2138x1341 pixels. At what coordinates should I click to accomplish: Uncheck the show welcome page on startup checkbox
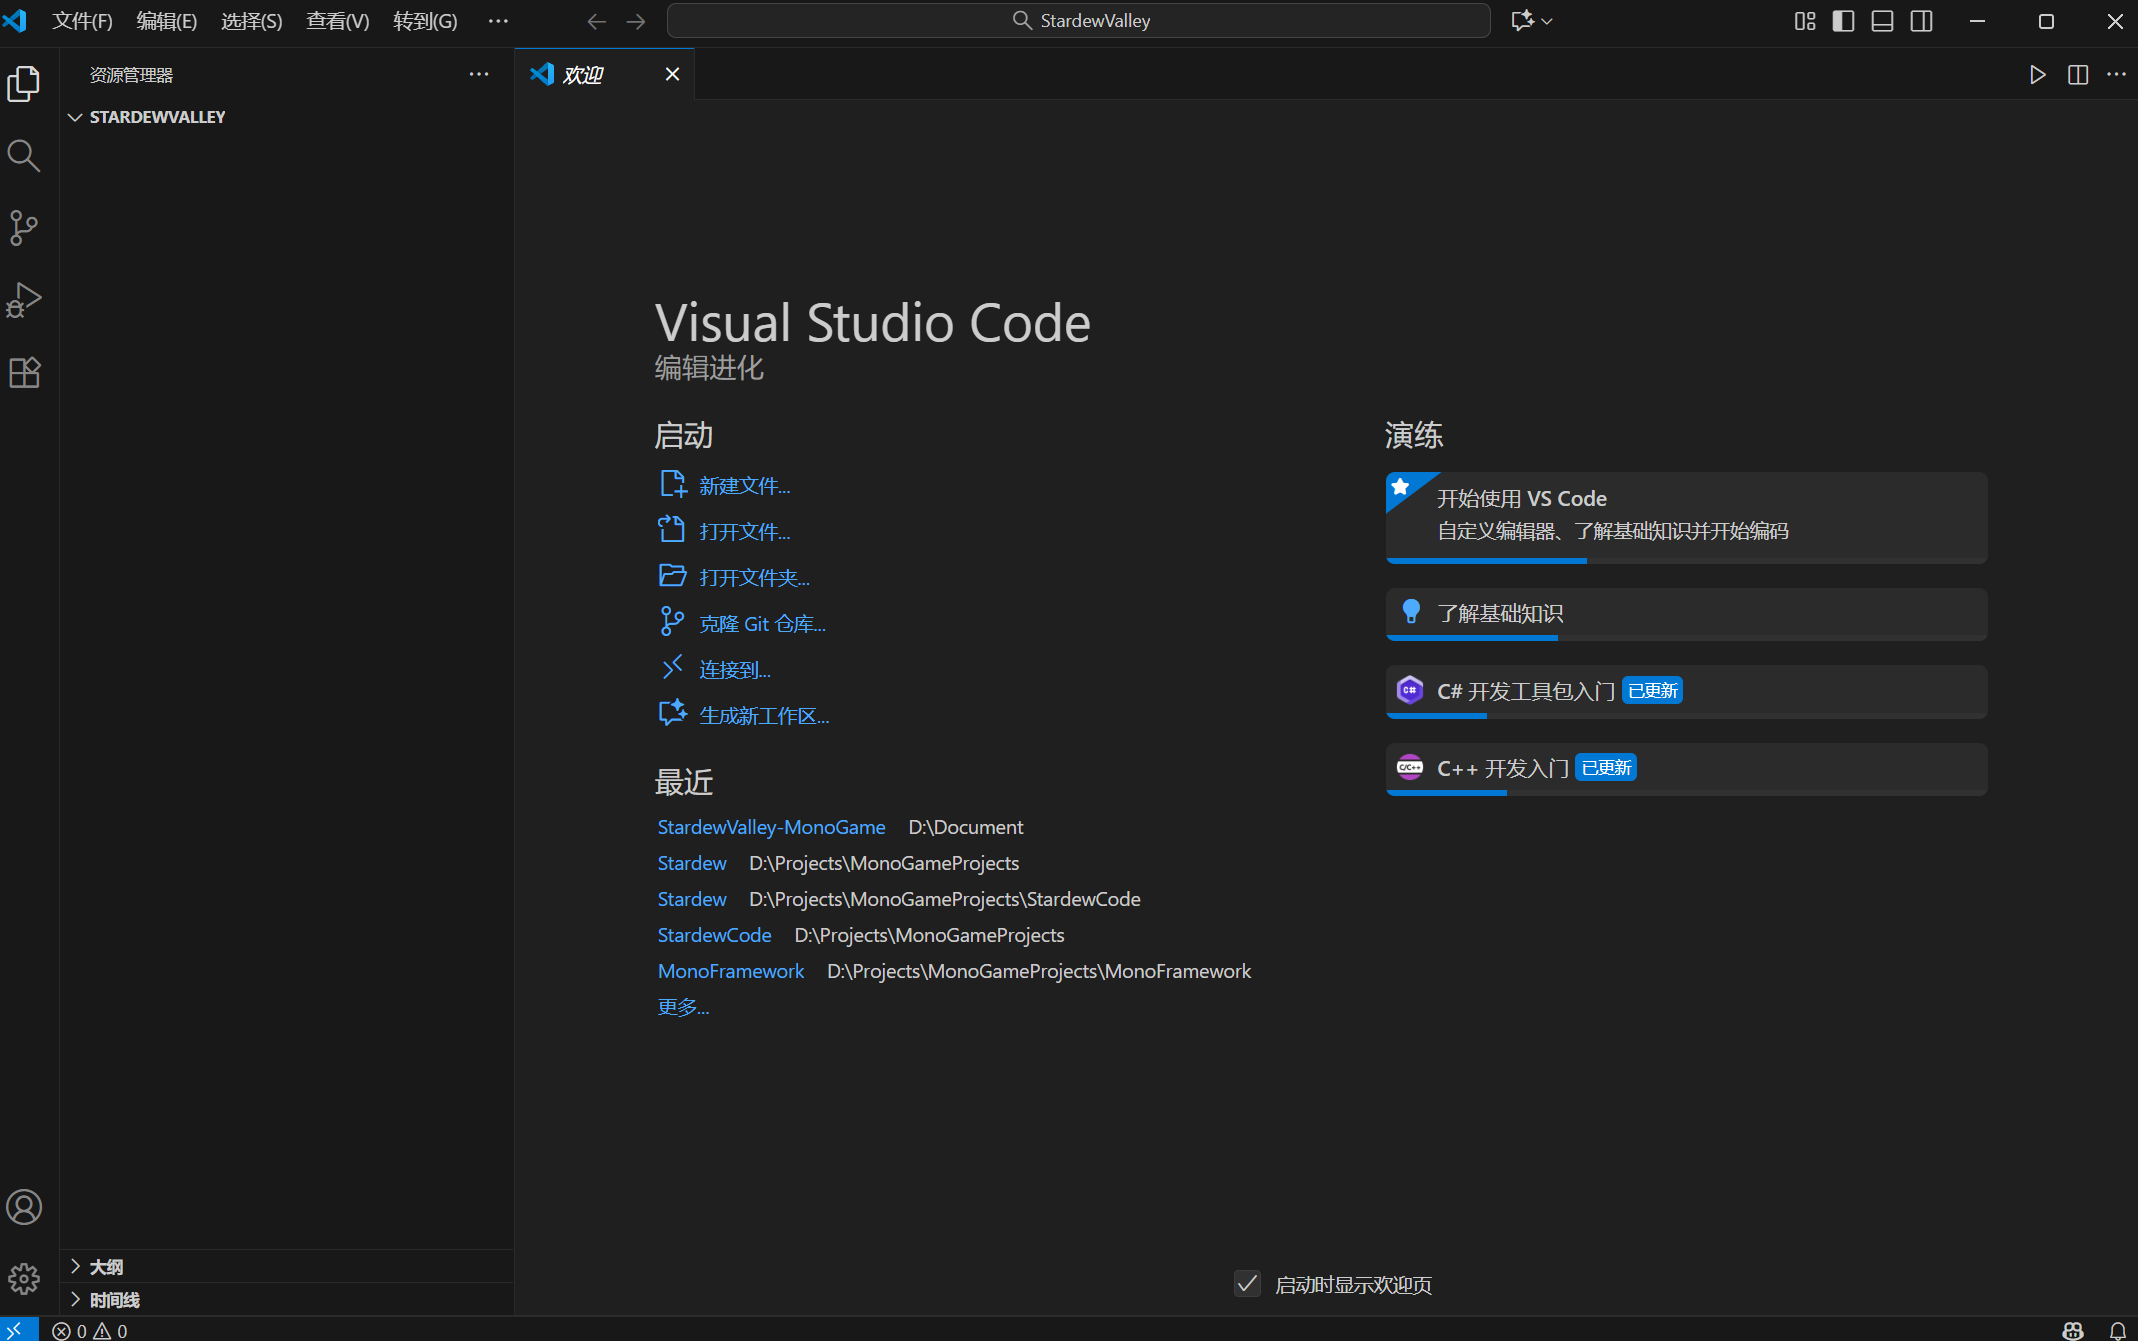click(x=1247, y=1284)
